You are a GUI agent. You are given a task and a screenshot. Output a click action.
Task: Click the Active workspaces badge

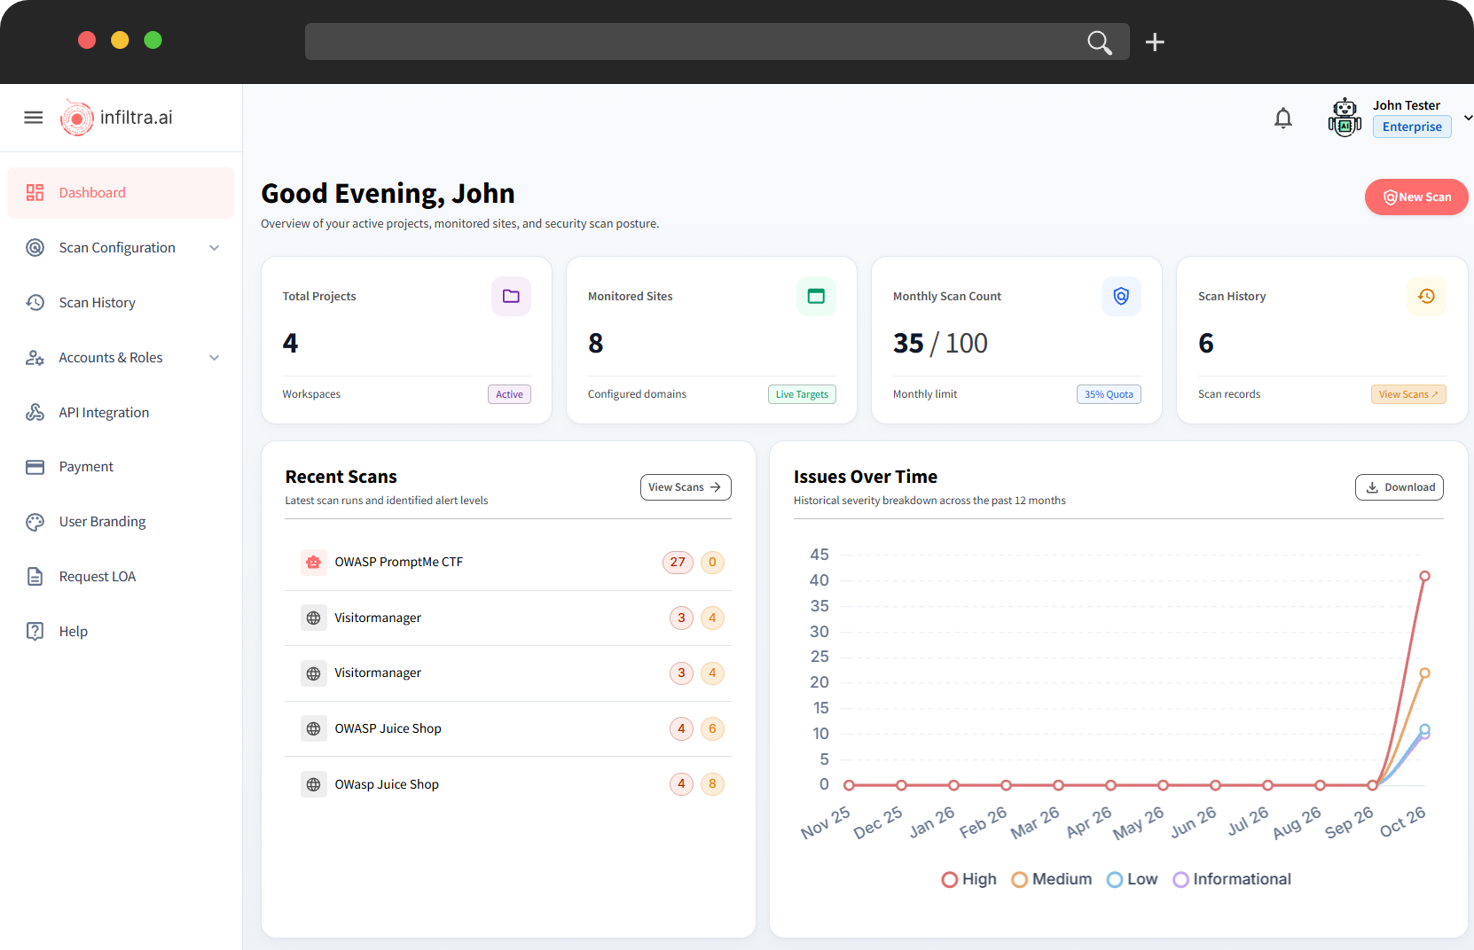pos(509,394)
